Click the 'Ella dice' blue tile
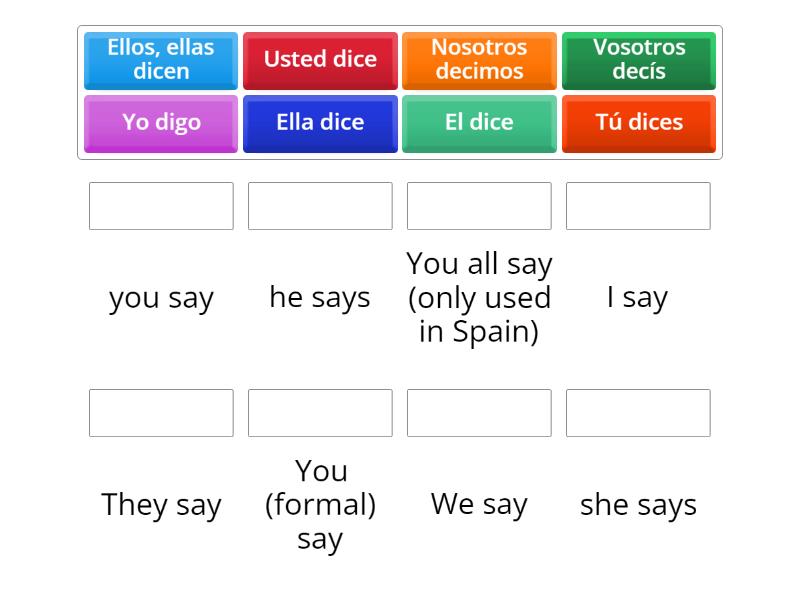The image size is (800, 600). tap(320, 123)
